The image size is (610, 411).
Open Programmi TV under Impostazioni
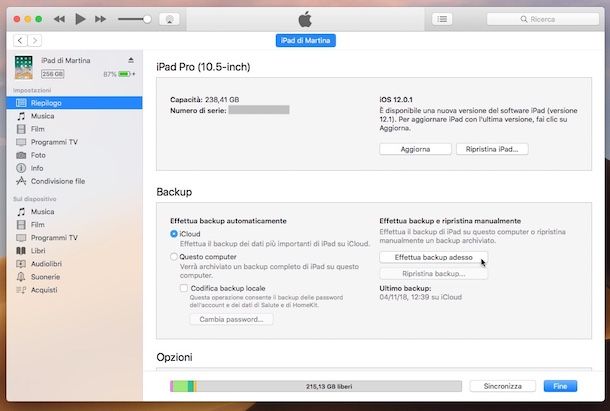point(75,142)
